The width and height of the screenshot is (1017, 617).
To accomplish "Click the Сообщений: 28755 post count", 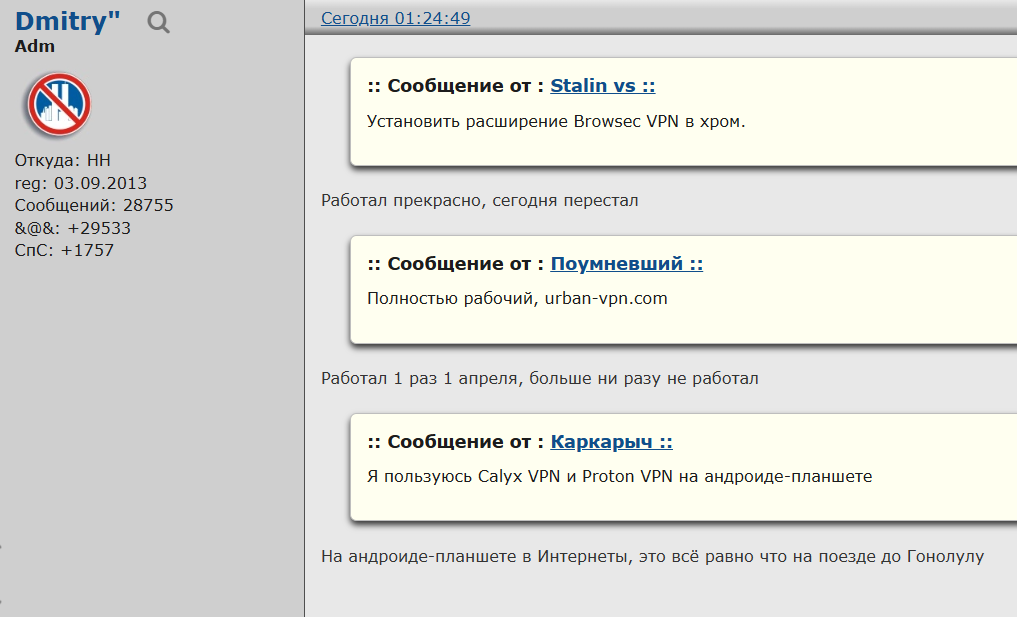I will (x=94, y=206).
